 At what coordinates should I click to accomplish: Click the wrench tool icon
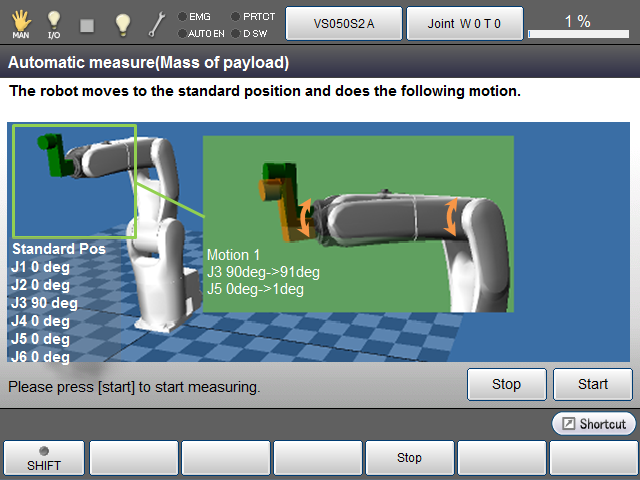point(156,23)
